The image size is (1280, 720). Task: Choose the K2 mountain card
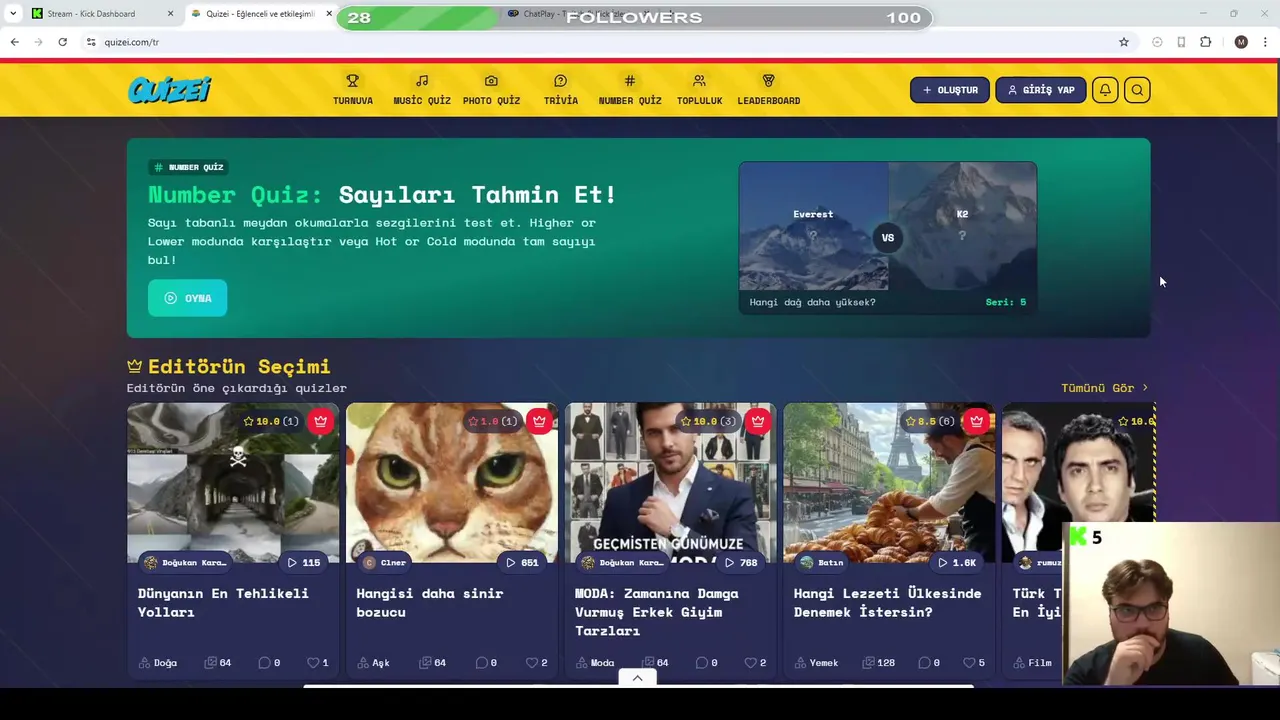click(962, 227)
